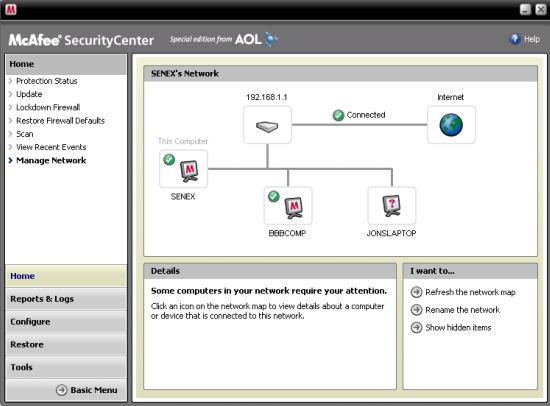Viewport: 550px width, 406px height.
Task: Close the SecurityCenter window
Action: [541, 9]
